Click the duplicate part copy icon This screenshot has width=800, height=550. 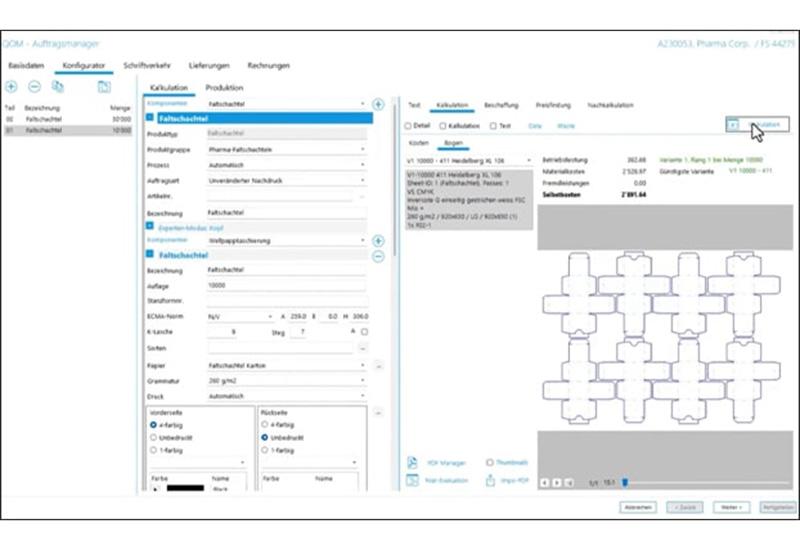58,87
